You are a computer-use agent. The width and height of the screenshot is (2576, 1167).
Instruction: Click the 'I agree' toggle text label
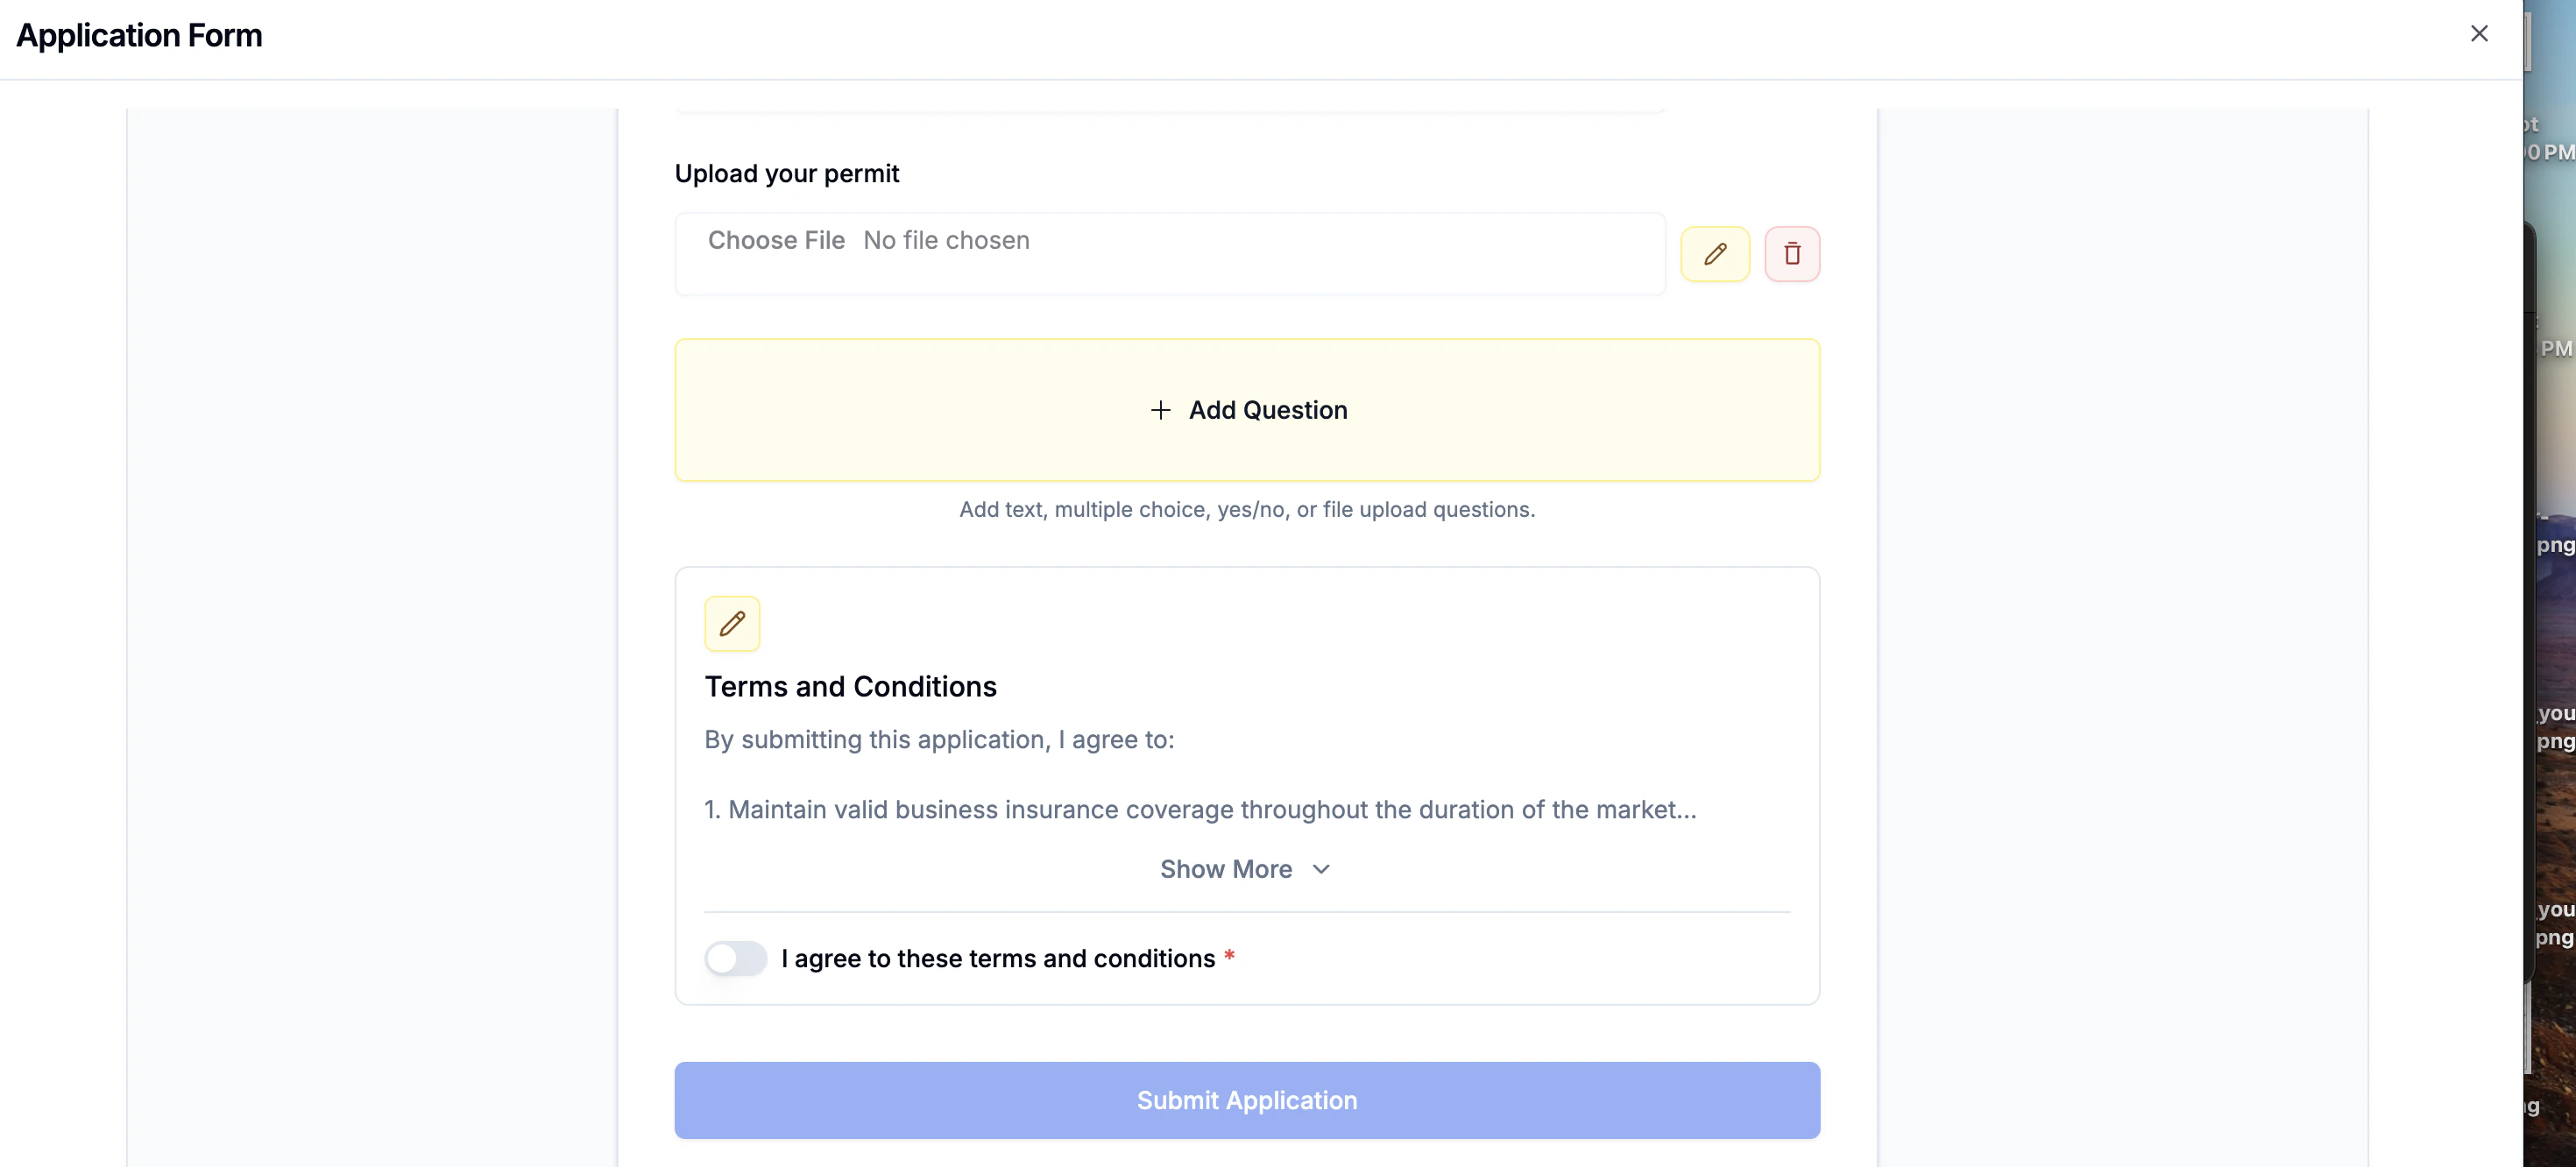click(x=1001, y=957)
